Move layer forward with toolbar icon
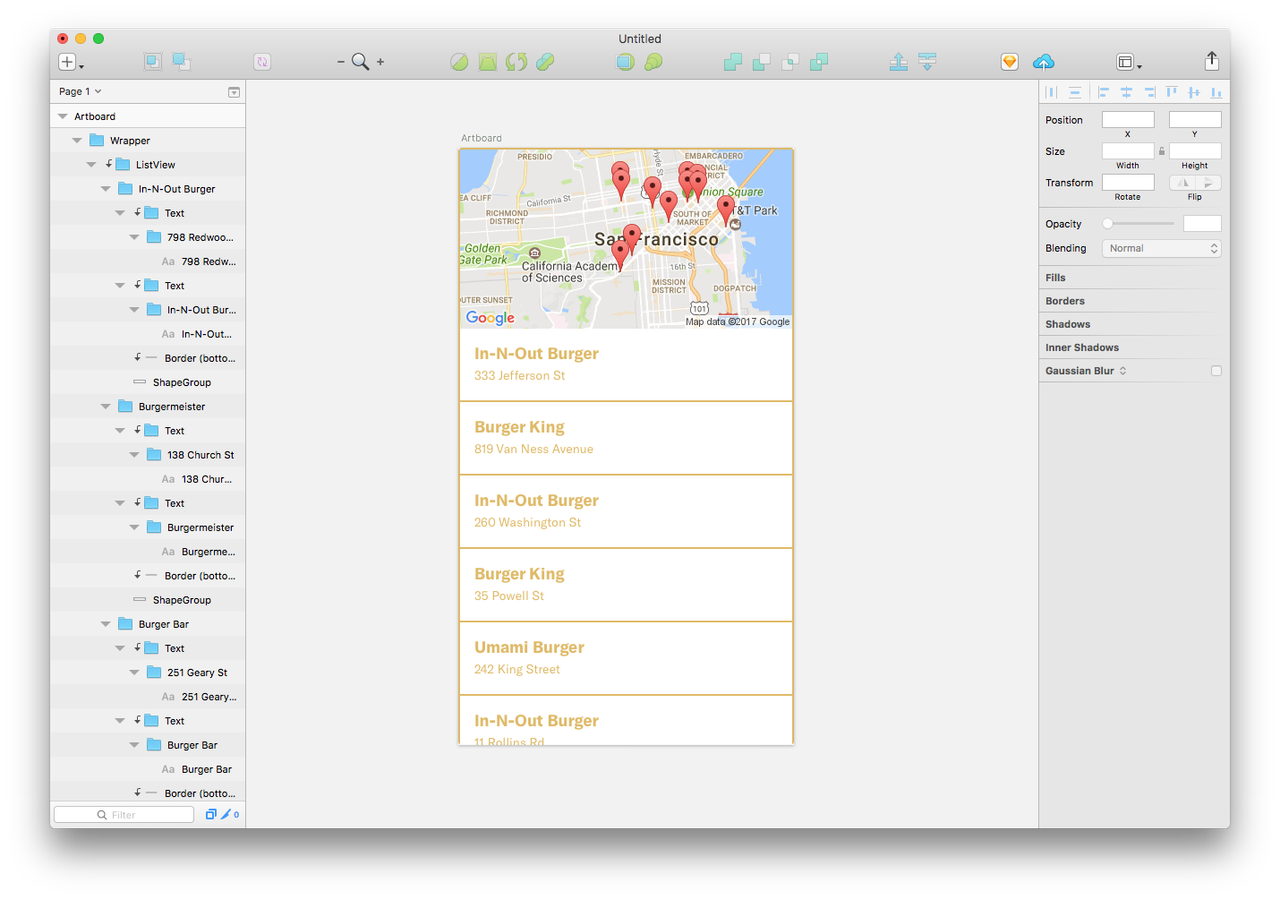 pyautogui.click(x=899, y=62)
